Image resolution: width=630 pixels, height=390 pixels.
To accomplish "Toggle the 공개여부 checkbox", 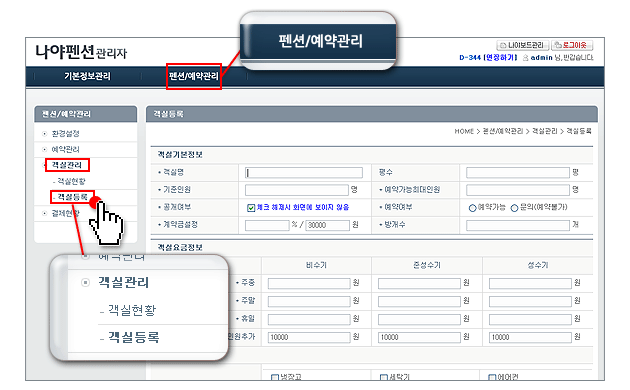I will tap(251, 208).
